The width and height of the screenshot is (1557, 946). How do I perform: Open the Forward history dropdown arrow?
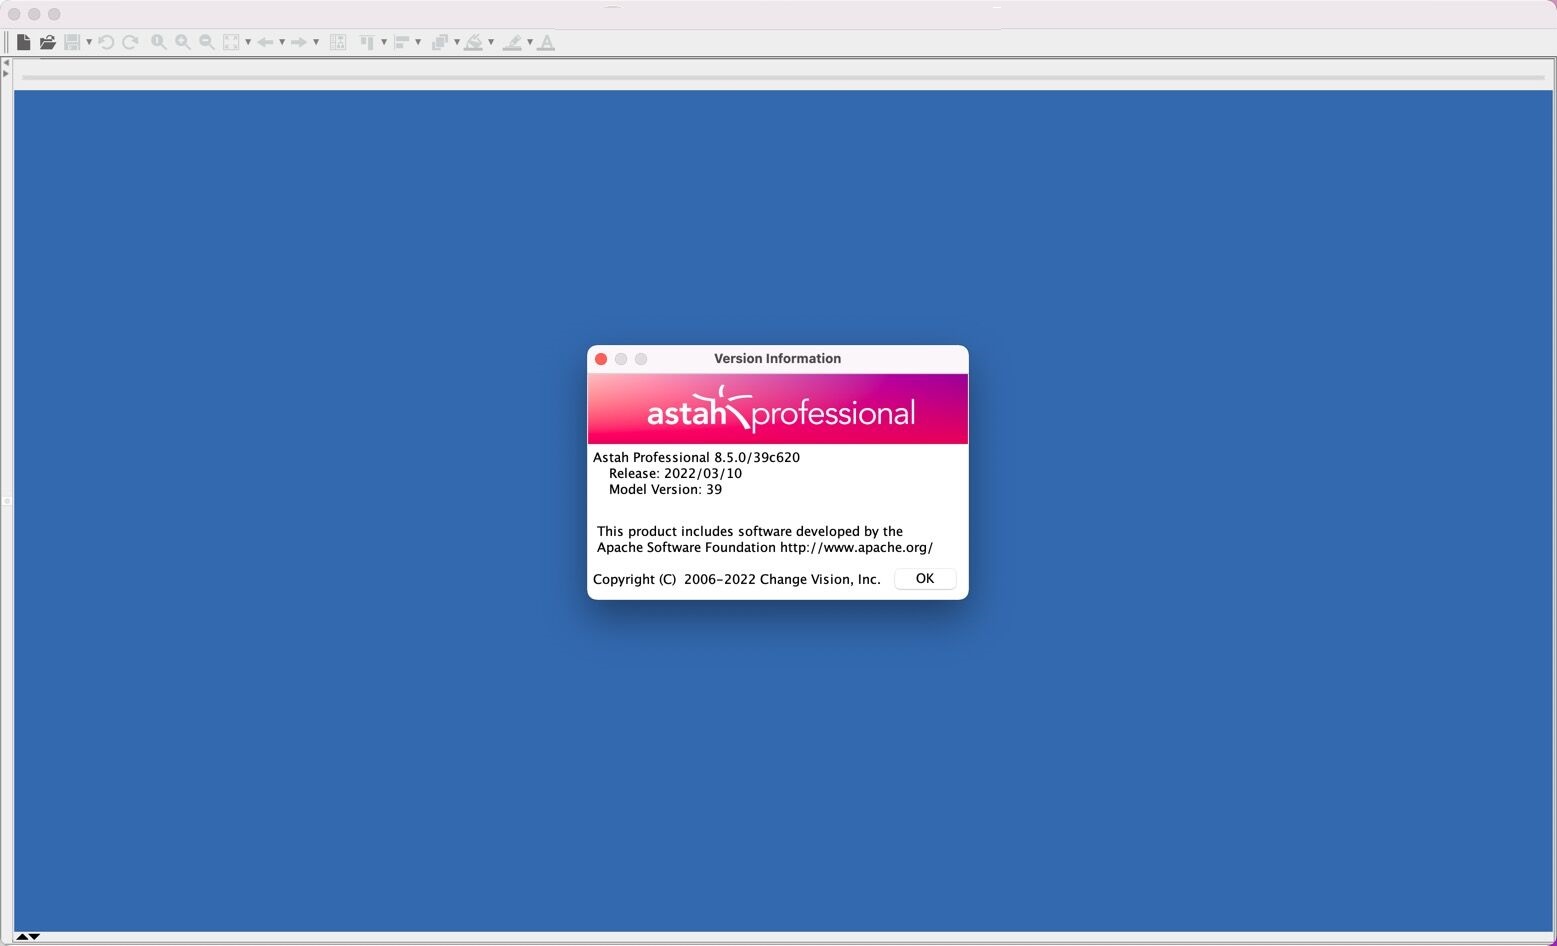(x=316, y=42)
